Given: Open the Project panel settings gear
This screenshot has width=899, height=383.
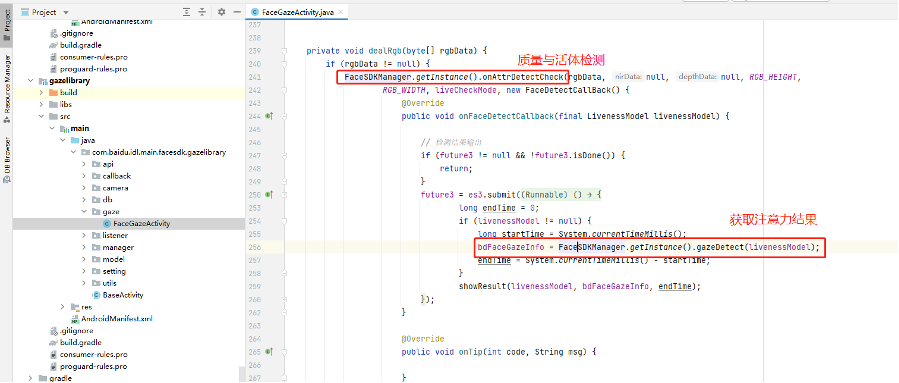Looking at the screenshot, I should [221, 12].
